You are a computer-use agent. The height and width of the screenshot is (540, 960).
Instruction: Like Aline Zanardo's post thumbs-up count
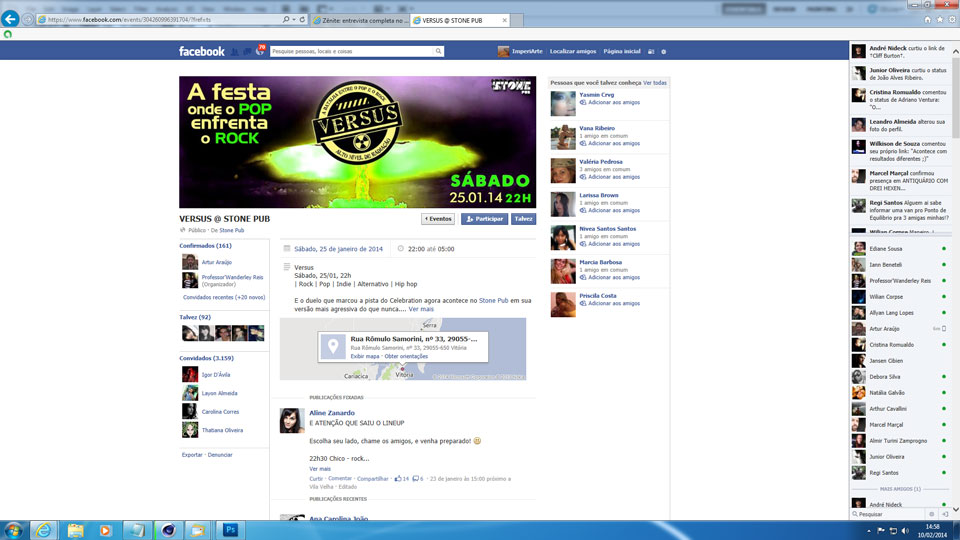[x=402, y=479]
